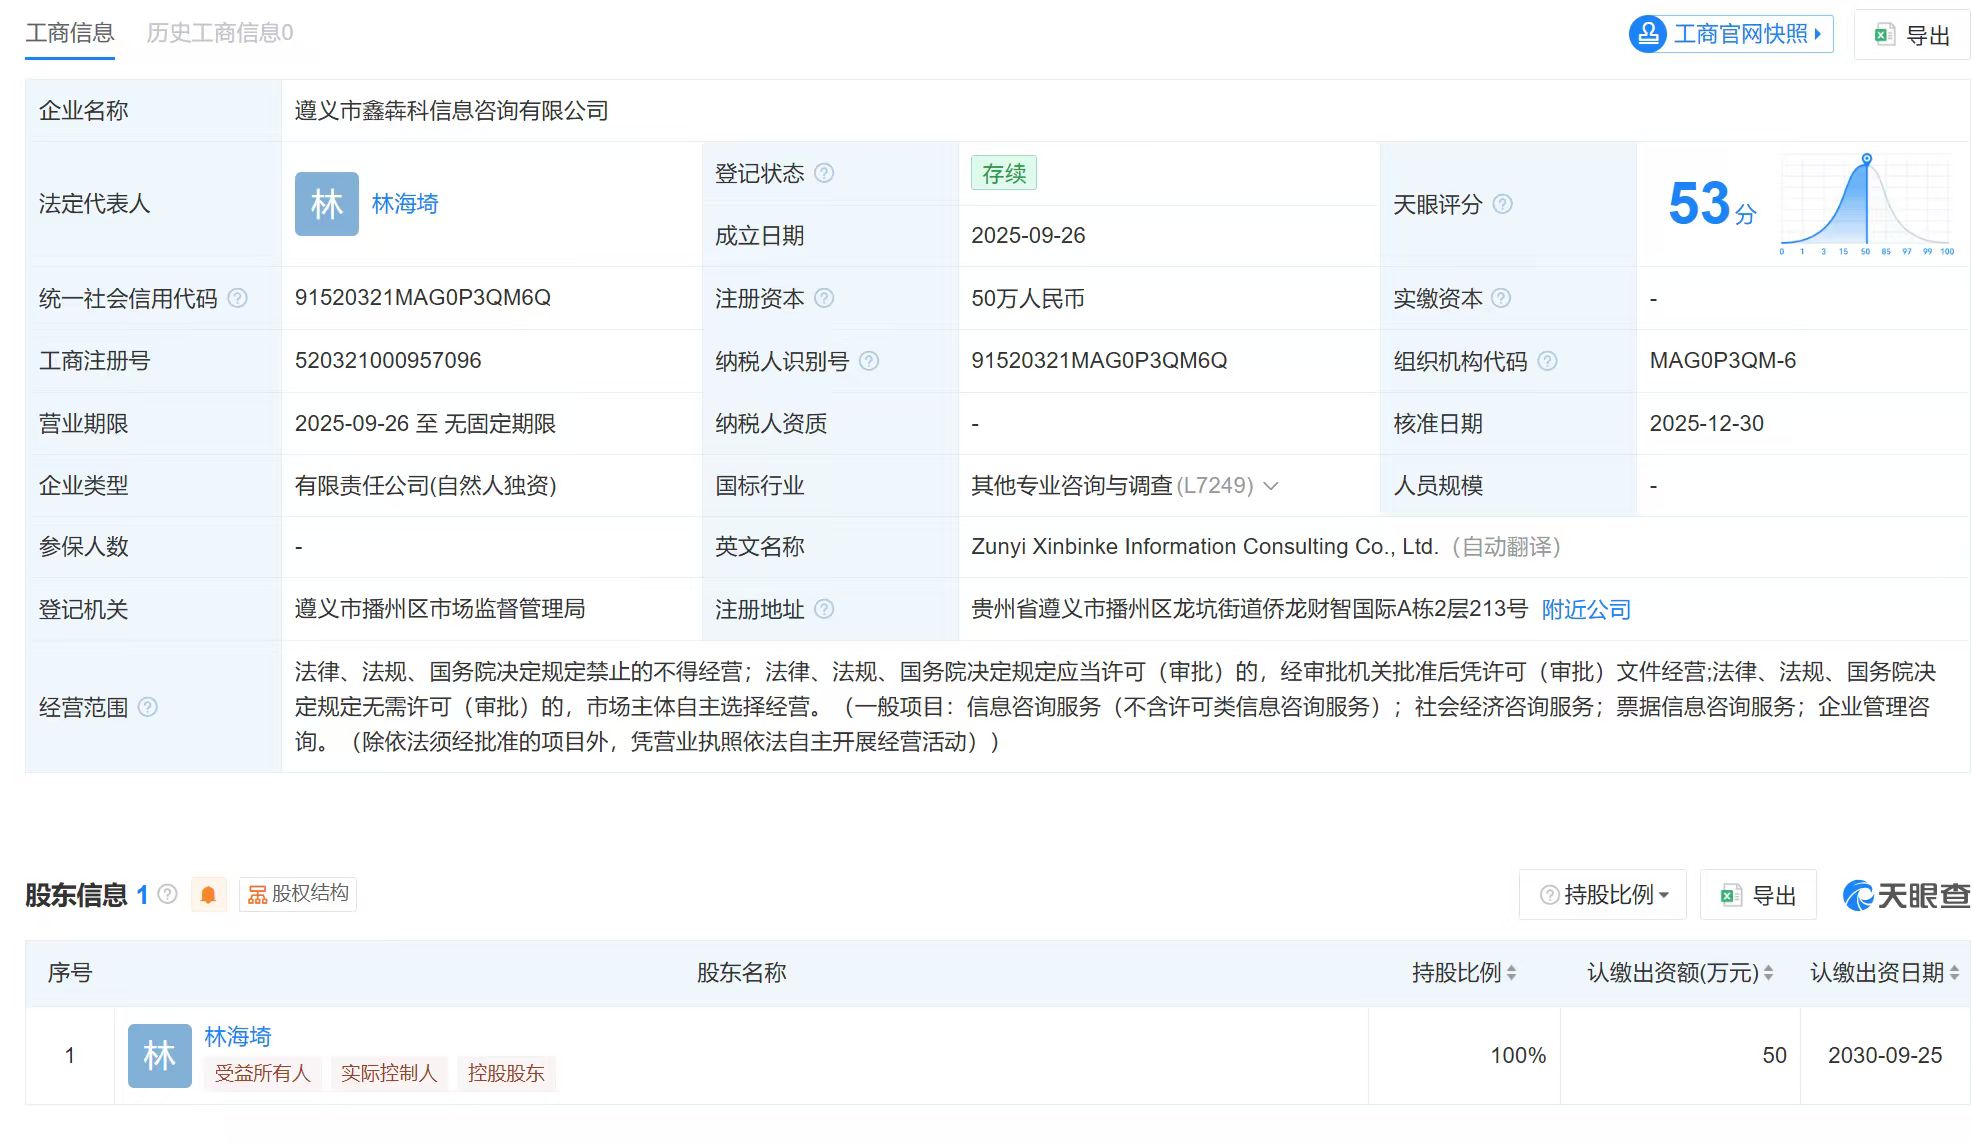Click help icon next to 组织机构代码
Viewport: 1972px width, 1142px height.
[1547, 361]
